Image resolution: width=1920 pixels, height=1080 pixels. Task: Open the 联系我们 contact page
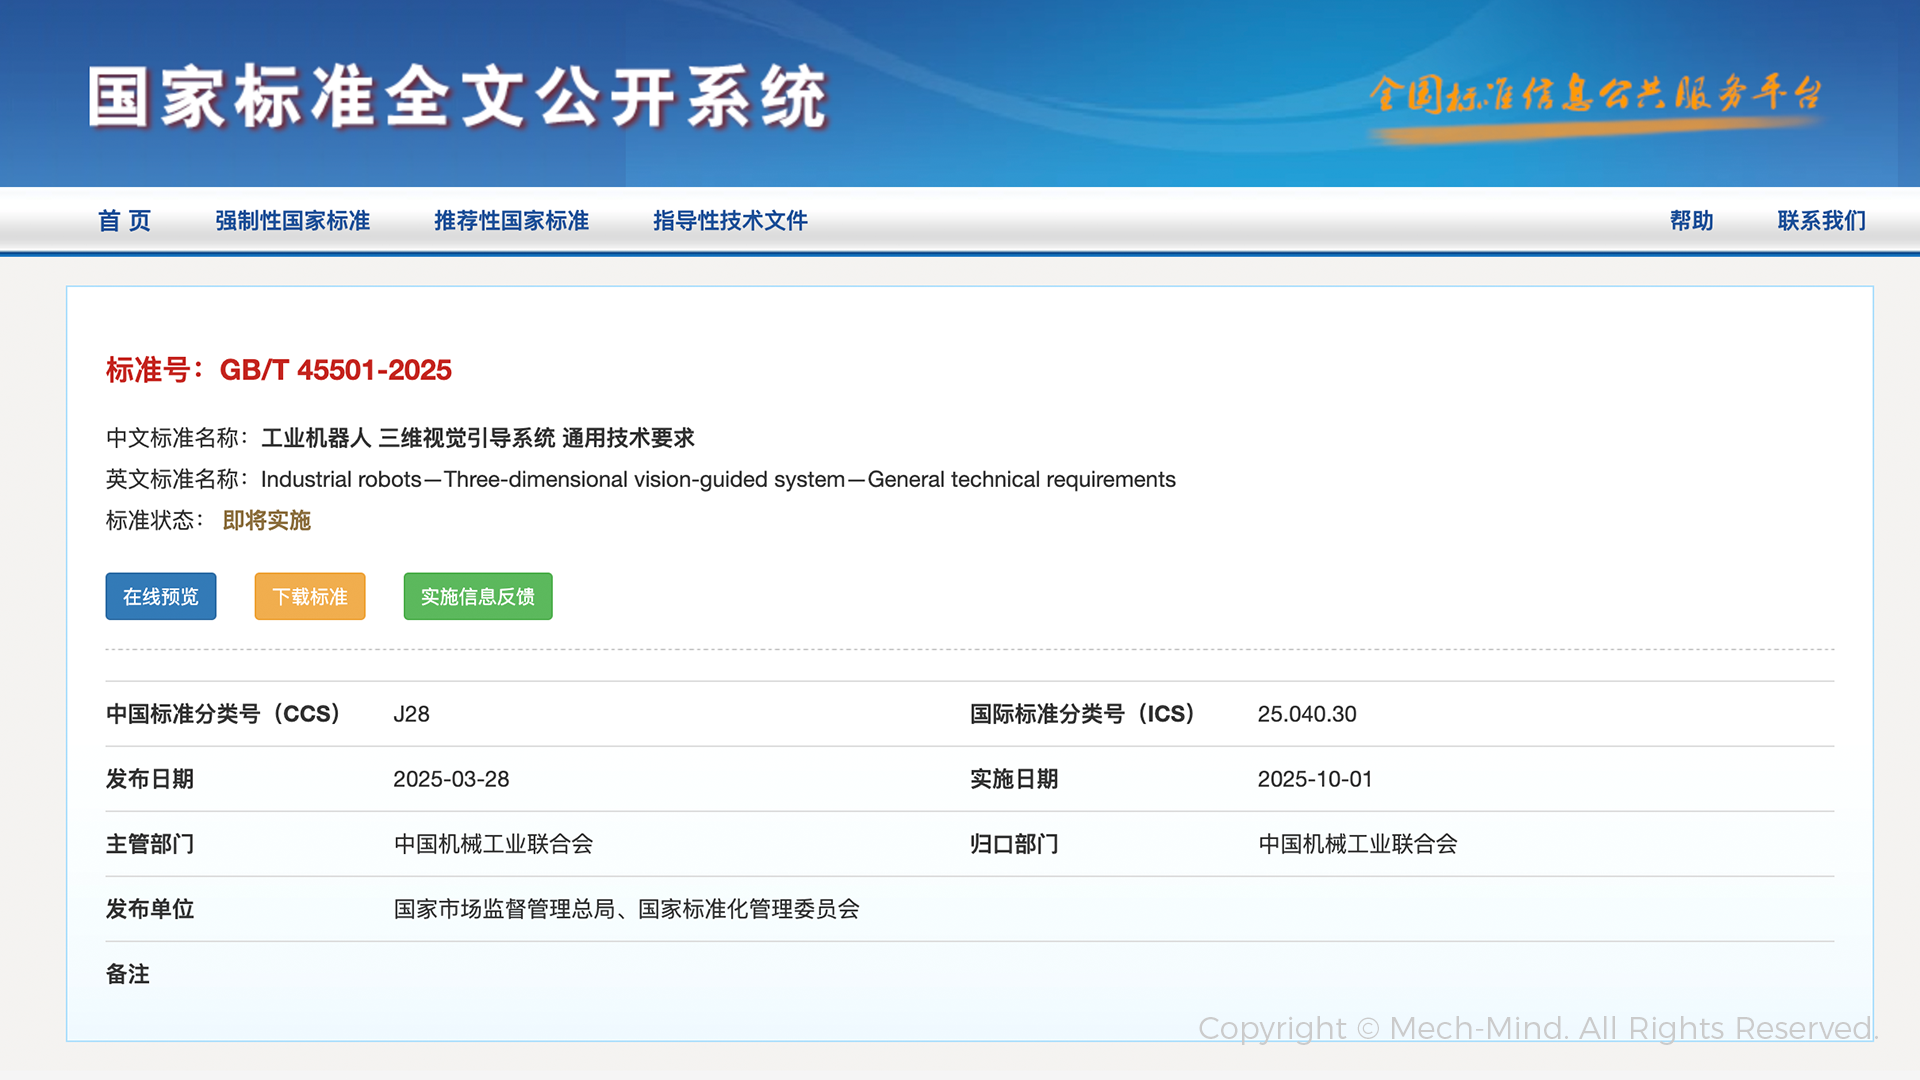click(1820, 221)
